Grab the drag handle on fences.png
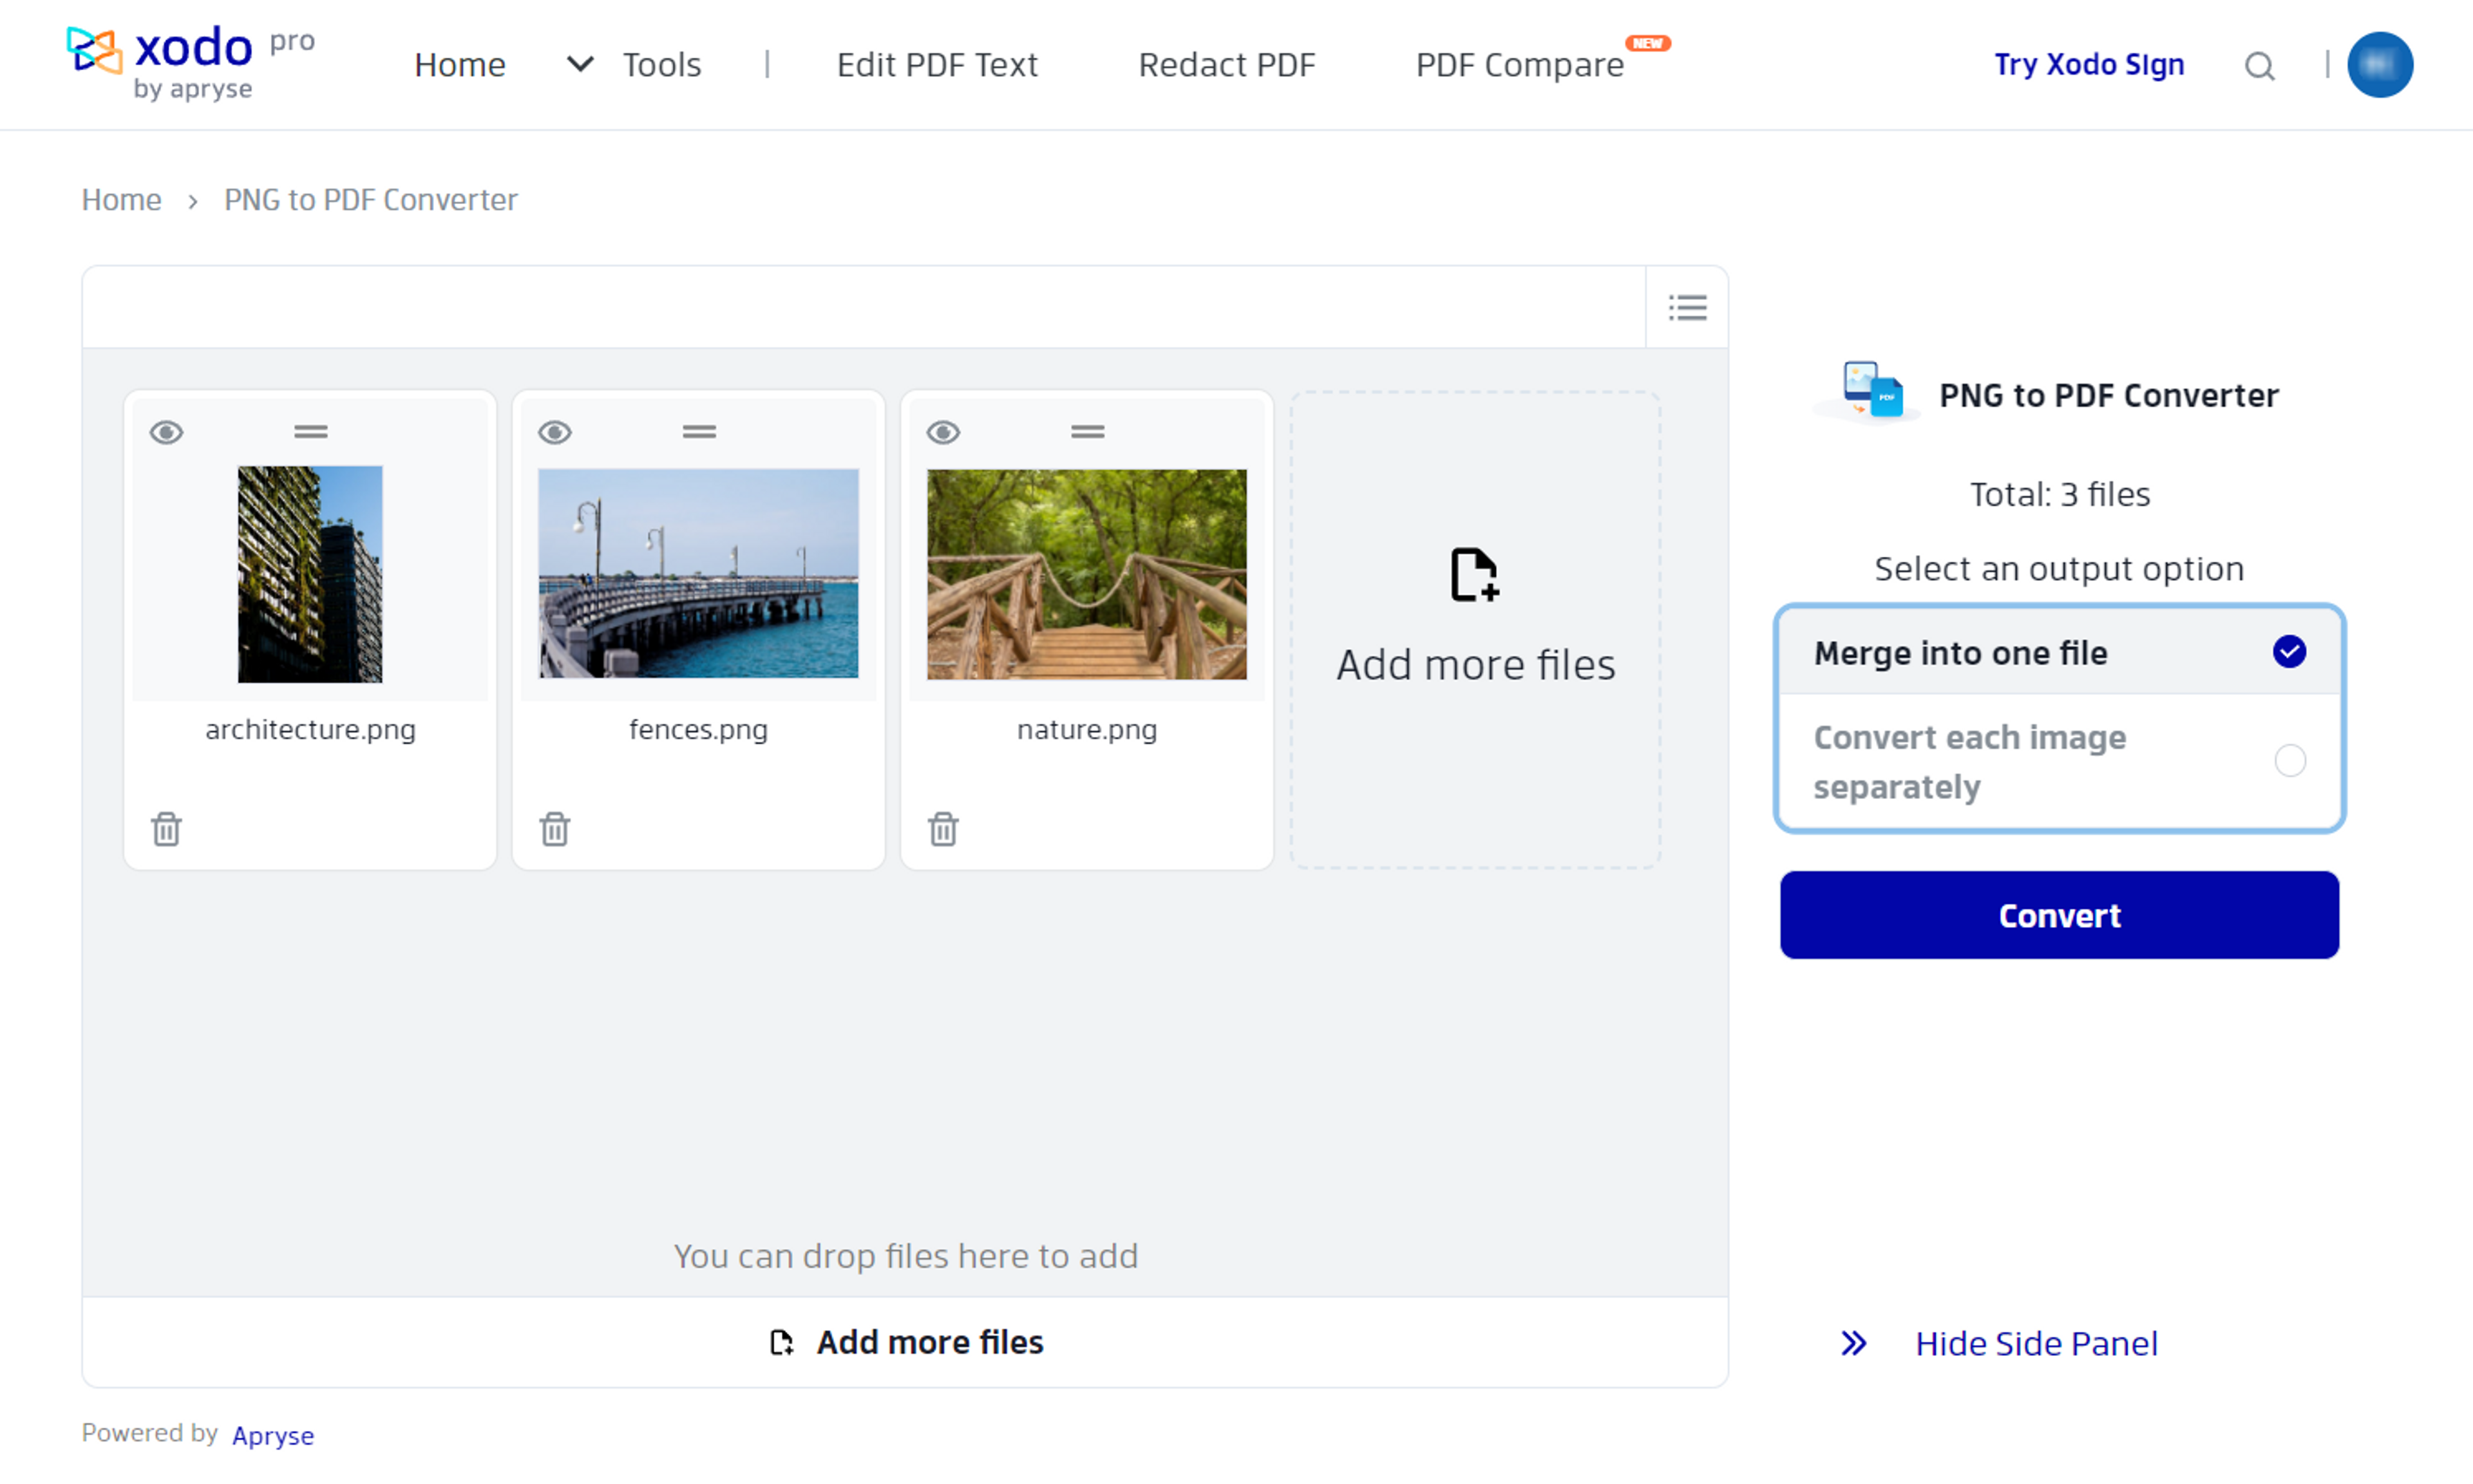This screenshot has height=1484, width=2473. 699,432
